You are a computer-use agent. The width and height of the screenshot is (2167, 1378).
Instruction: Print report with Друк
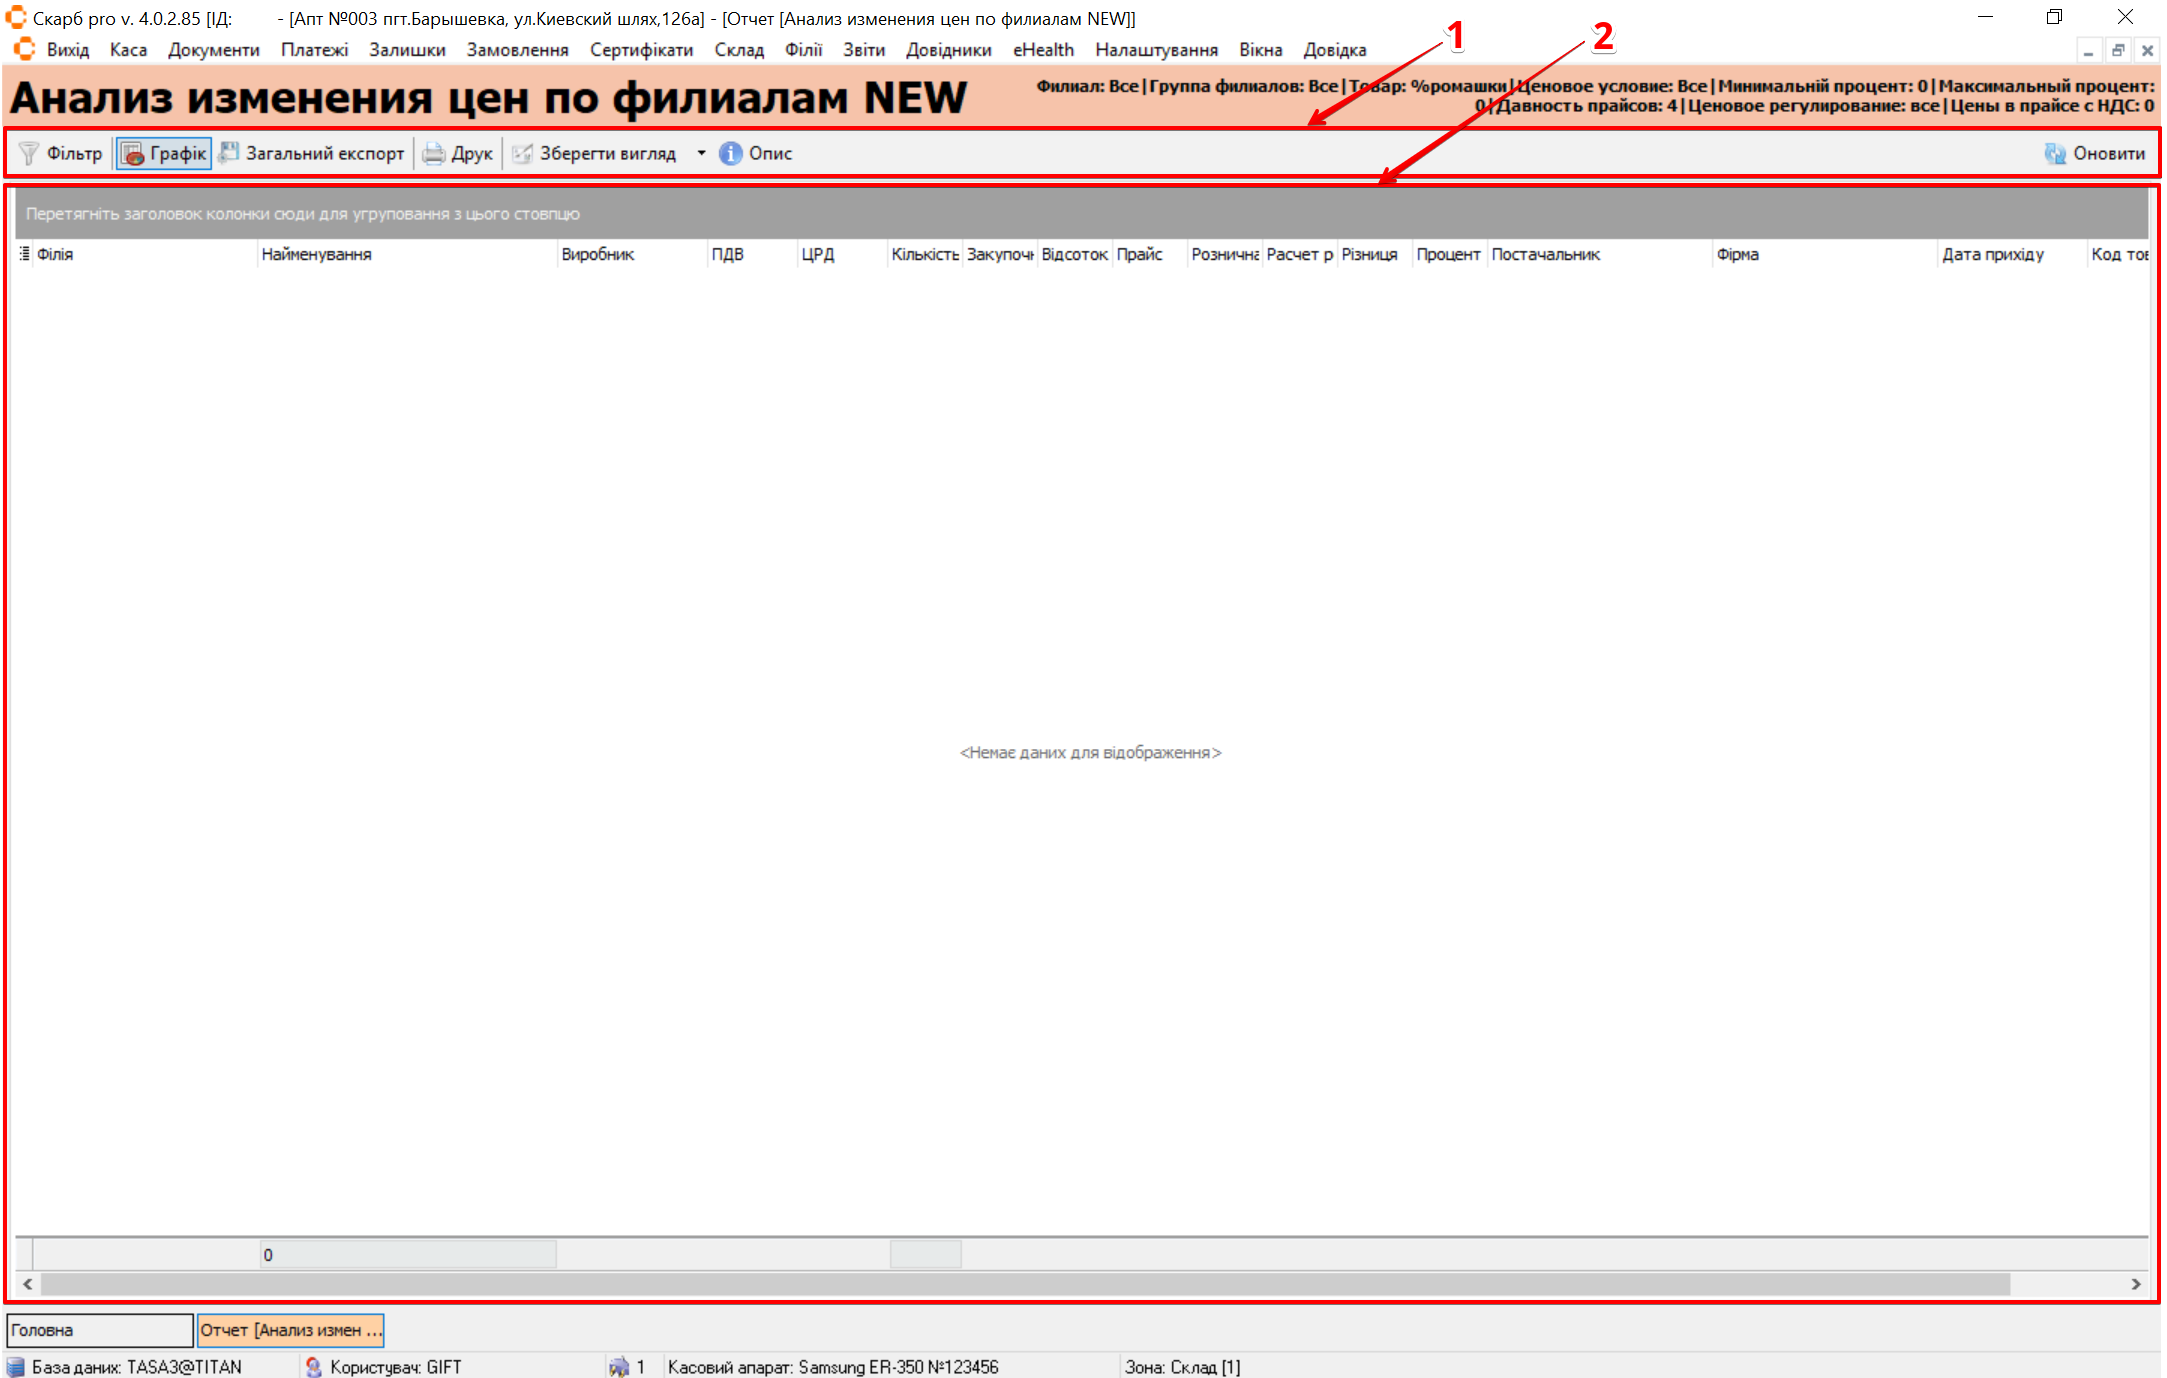click(458, 153)
